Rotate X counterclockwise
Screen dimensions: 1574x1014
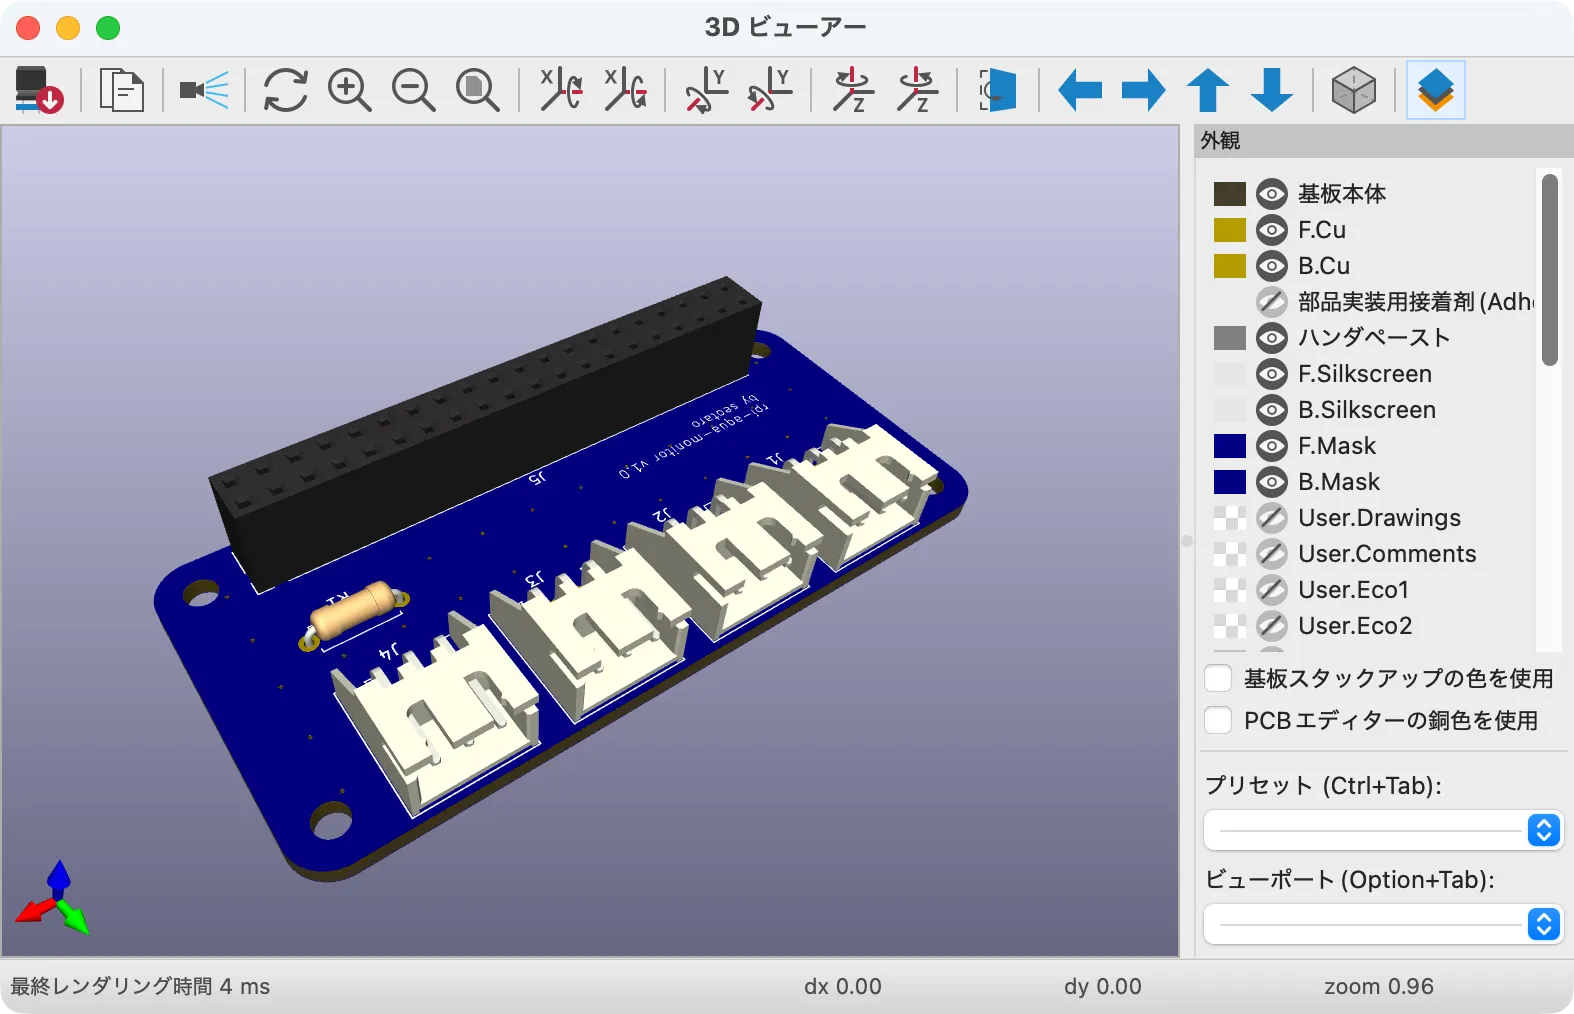click(625, 90)
